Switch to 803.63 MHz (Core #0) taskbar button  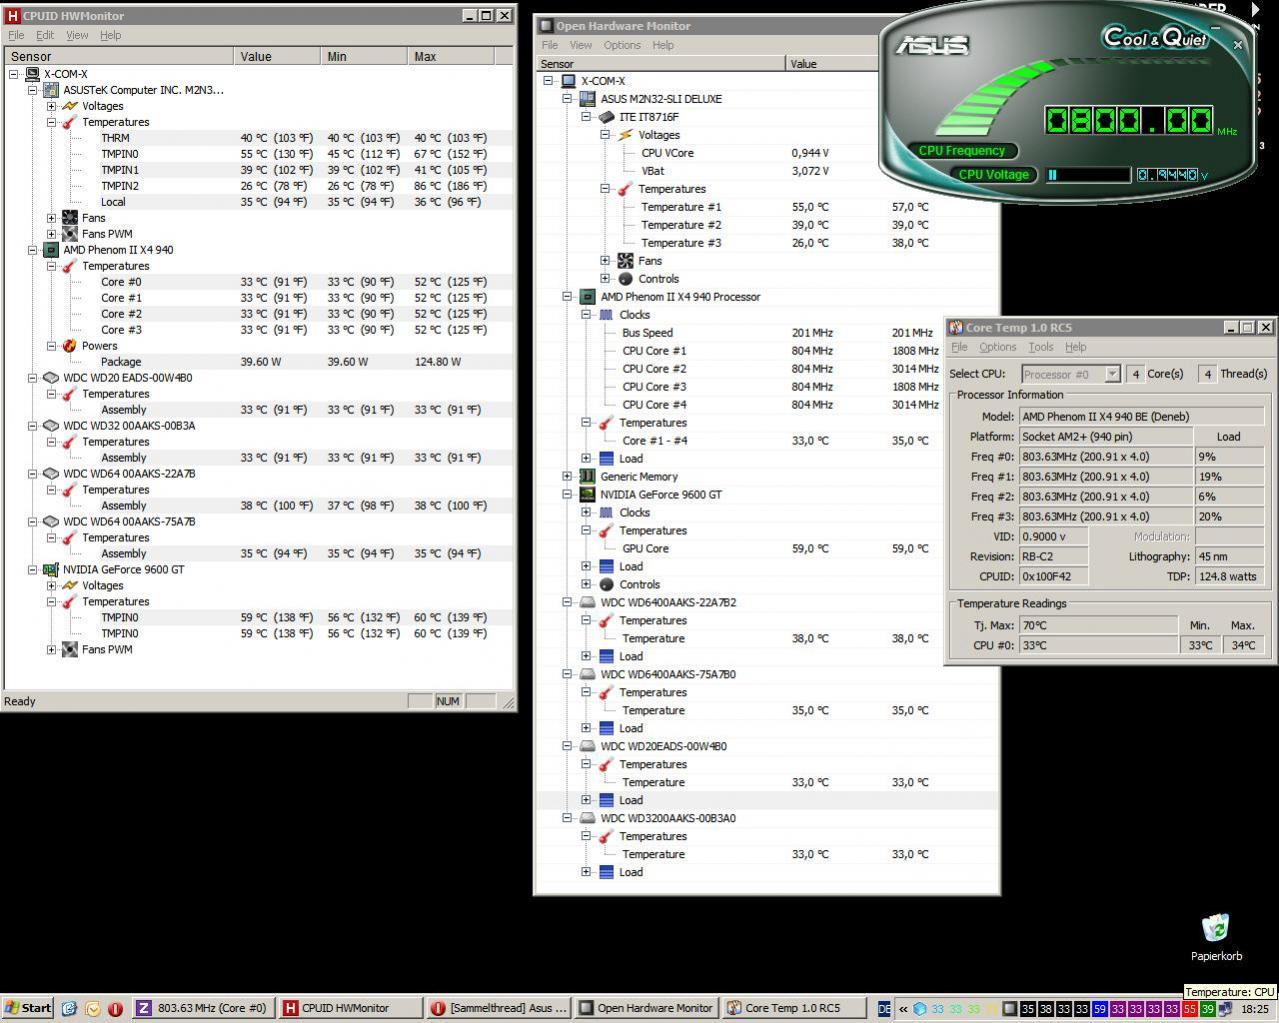[203, 1008]
